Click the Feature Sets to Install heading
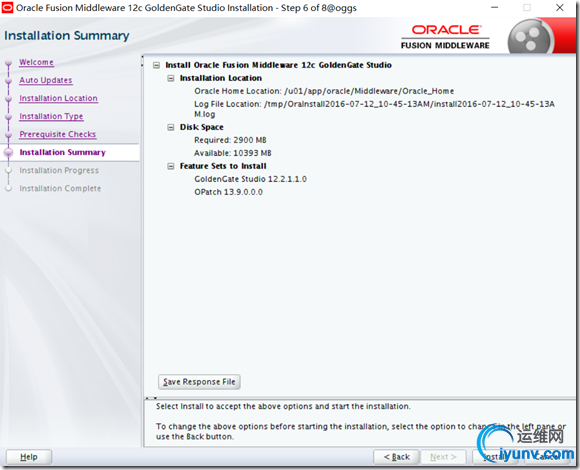 pos(223,166)
